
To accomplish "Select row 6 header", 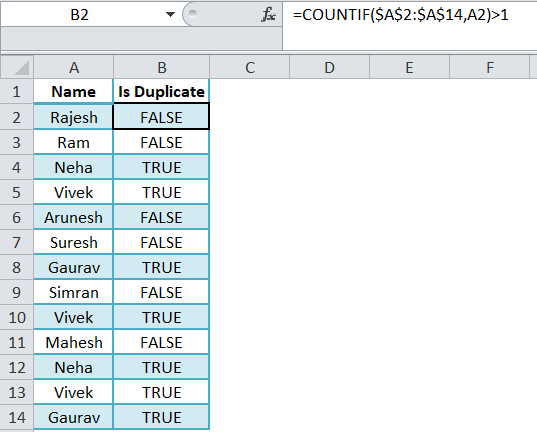I will click(x=16, y=217).
